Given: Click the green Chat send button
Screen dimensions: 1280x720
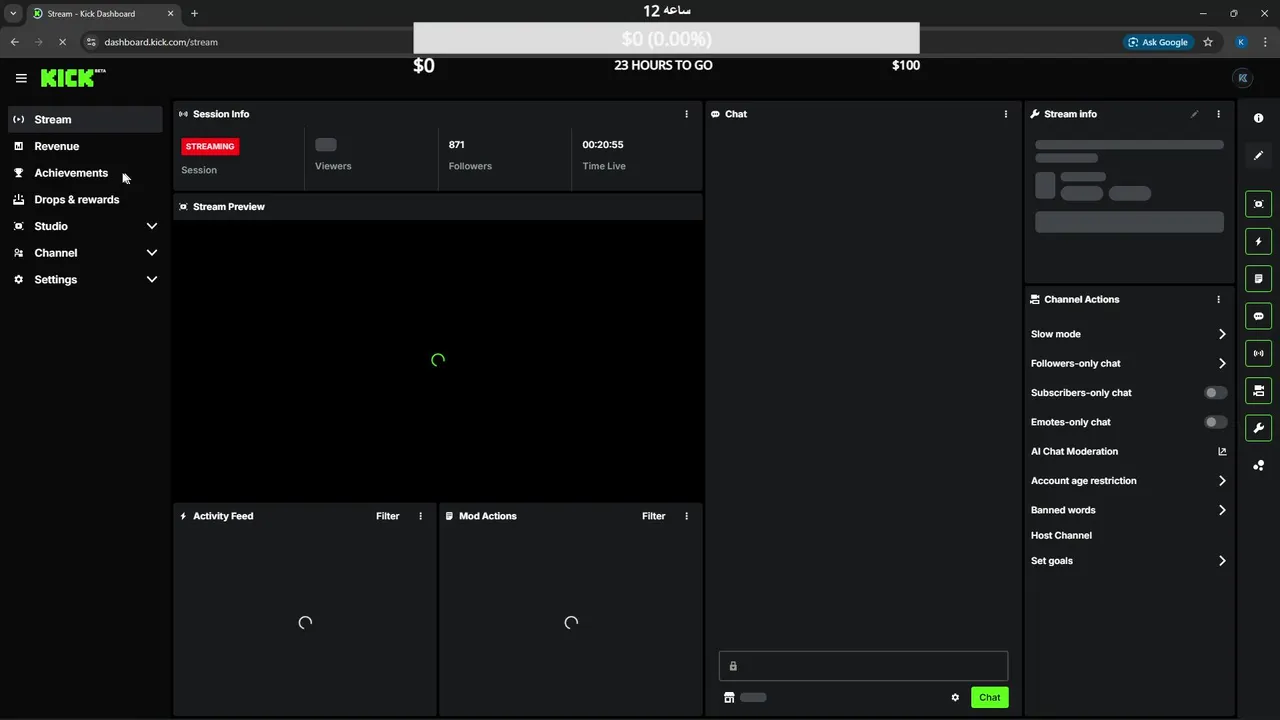Looking at the screenshot, I should point(989,697).
